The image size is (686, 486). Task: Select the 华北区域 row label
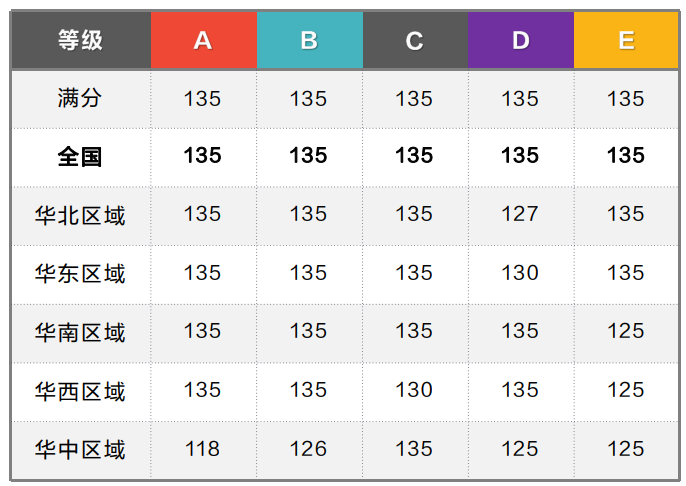81,214
